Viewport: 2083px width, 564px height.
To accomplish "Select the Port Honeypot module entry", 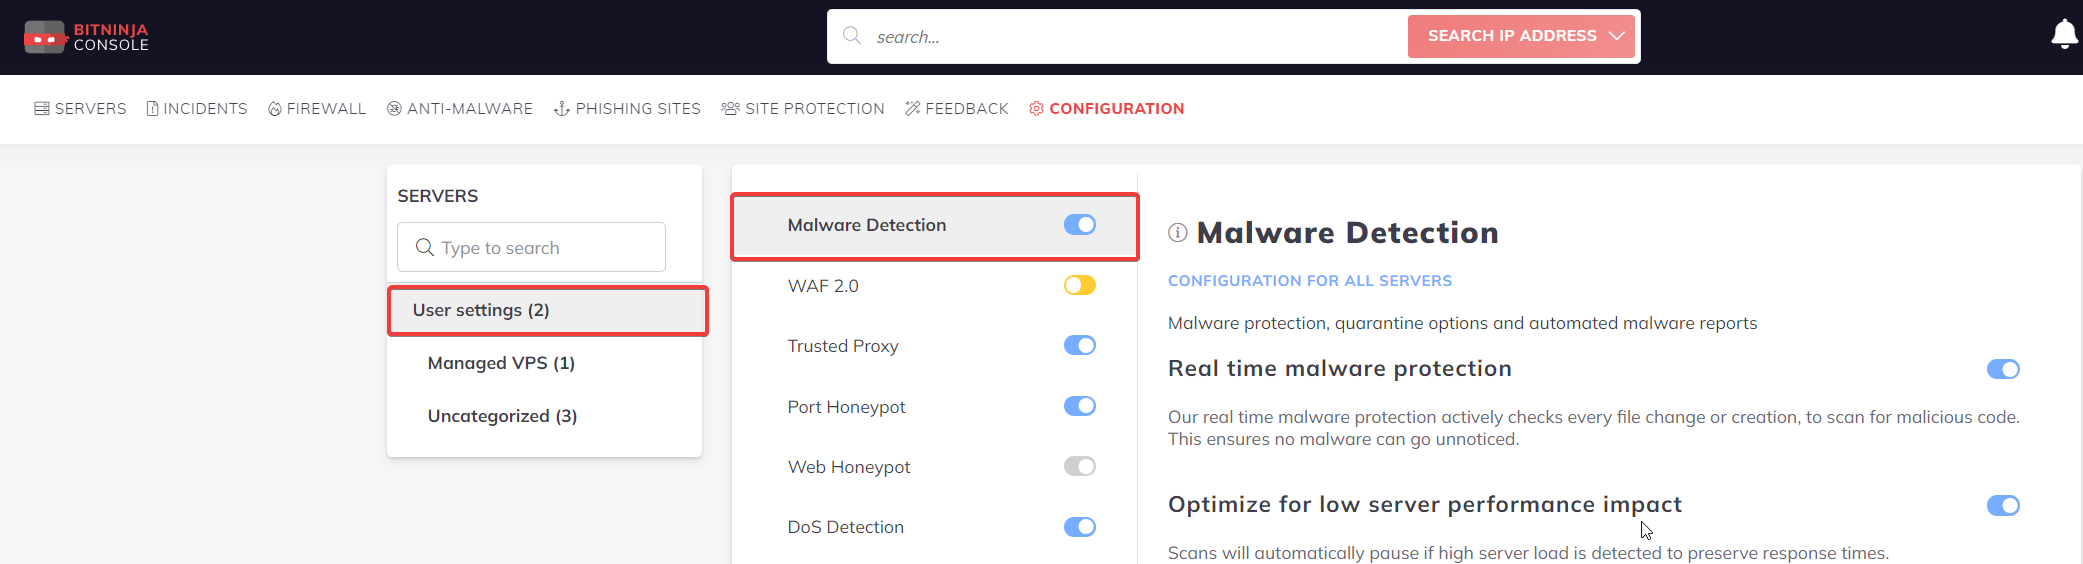I will click(935, 407).
